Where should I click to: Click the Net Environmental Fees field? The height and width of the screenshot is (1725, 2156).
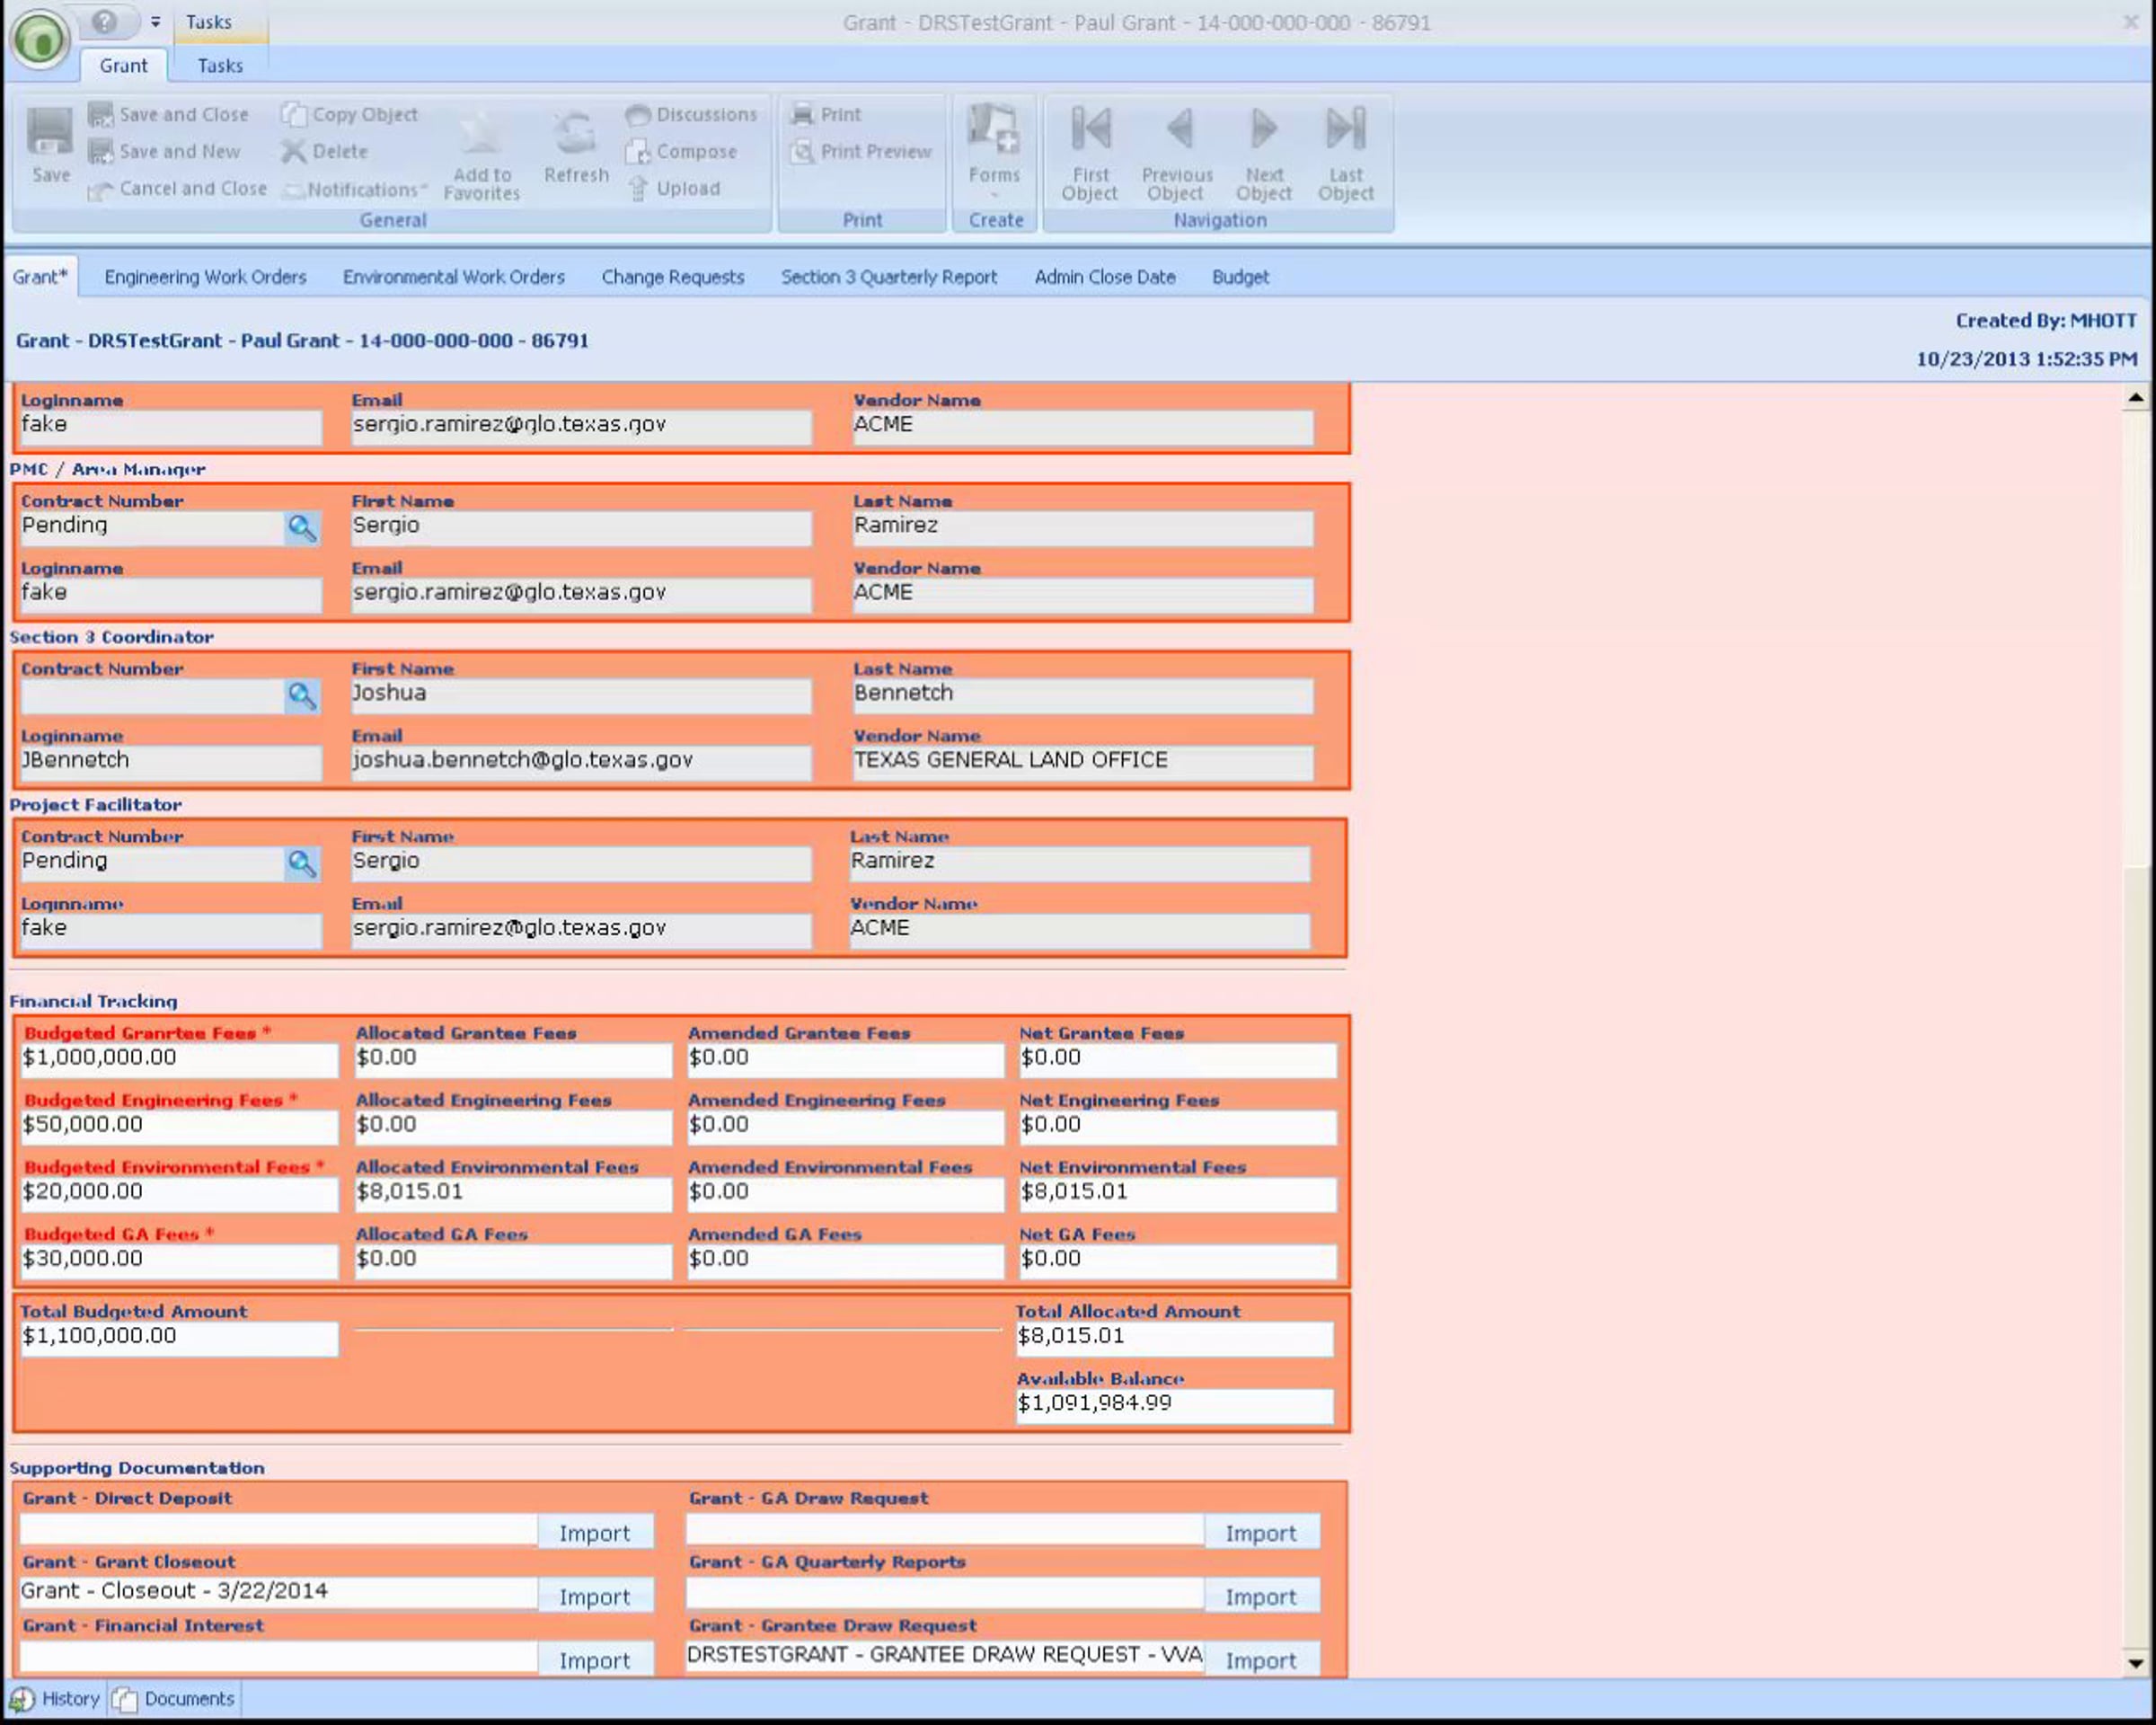[x=1178, y=1193]
